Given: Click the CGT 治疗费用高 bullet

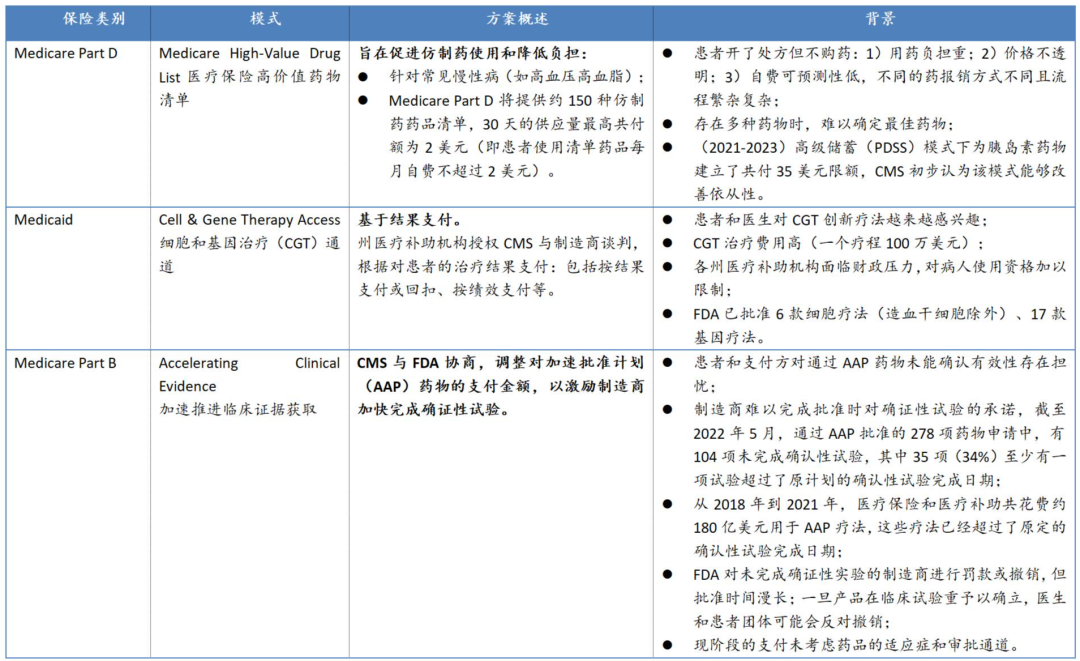Looking at the screenshot, I should (x=837, y=243).
